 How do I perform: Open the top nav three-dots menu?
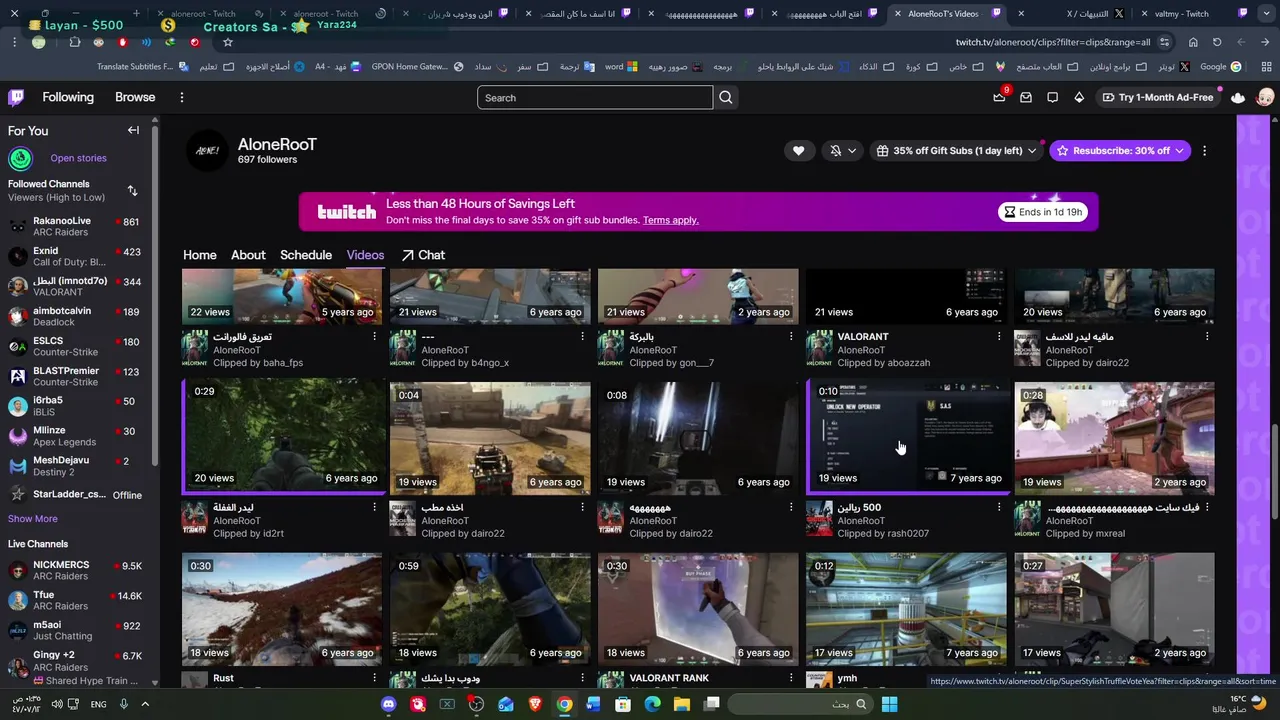(x=182, y=97)
